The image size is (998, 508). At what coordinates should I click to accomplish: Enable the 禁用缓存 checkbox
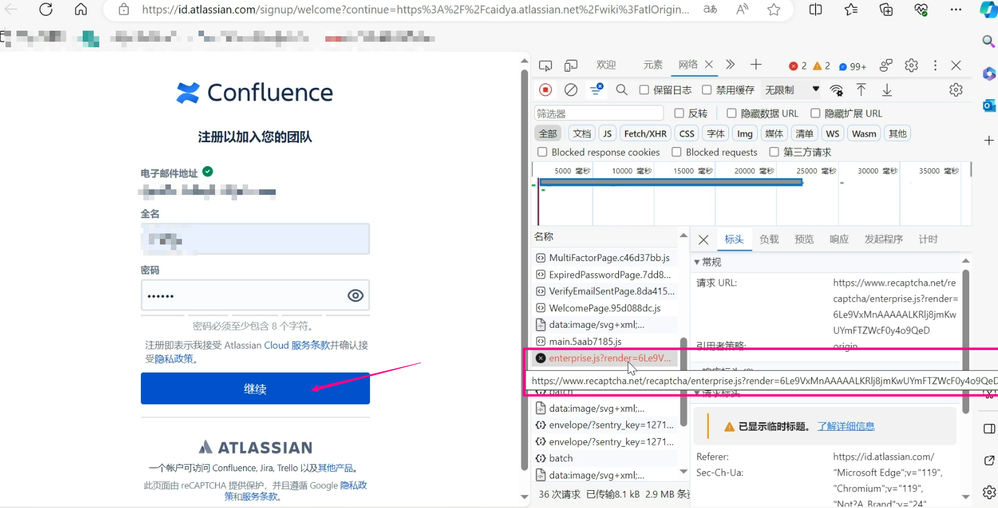pos(706,90)
